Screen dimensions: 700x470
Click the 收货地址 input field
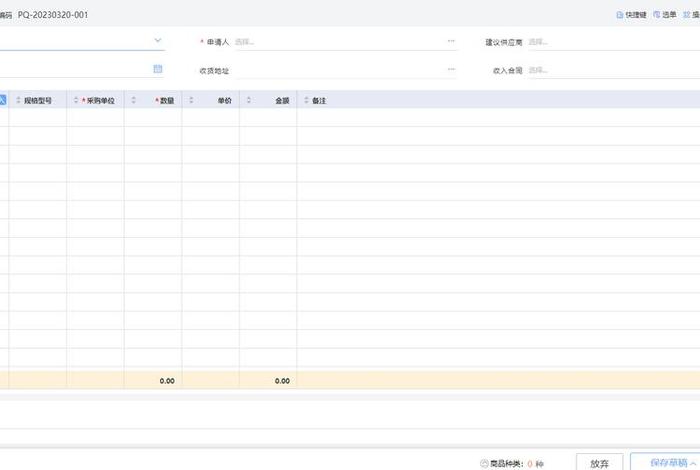click(340, 70)
